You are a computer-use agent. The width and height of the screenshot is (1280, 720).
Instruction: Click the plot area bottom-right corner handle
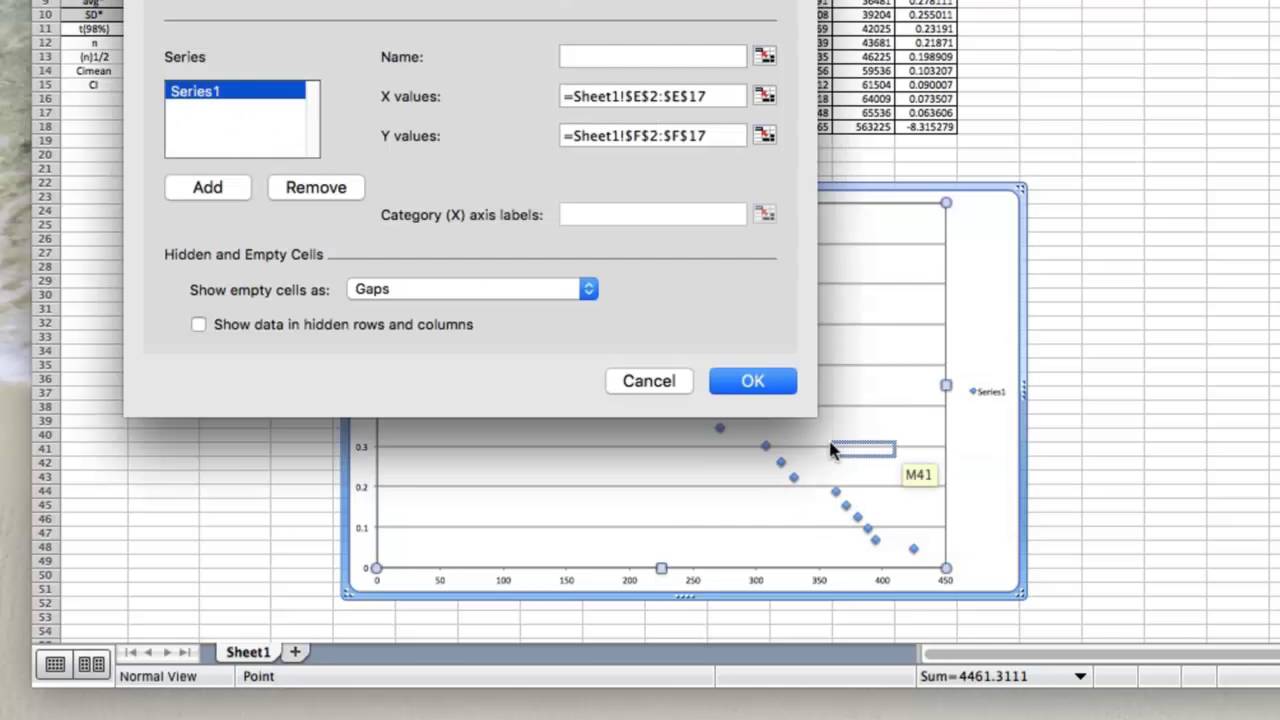tap(946, 568)
